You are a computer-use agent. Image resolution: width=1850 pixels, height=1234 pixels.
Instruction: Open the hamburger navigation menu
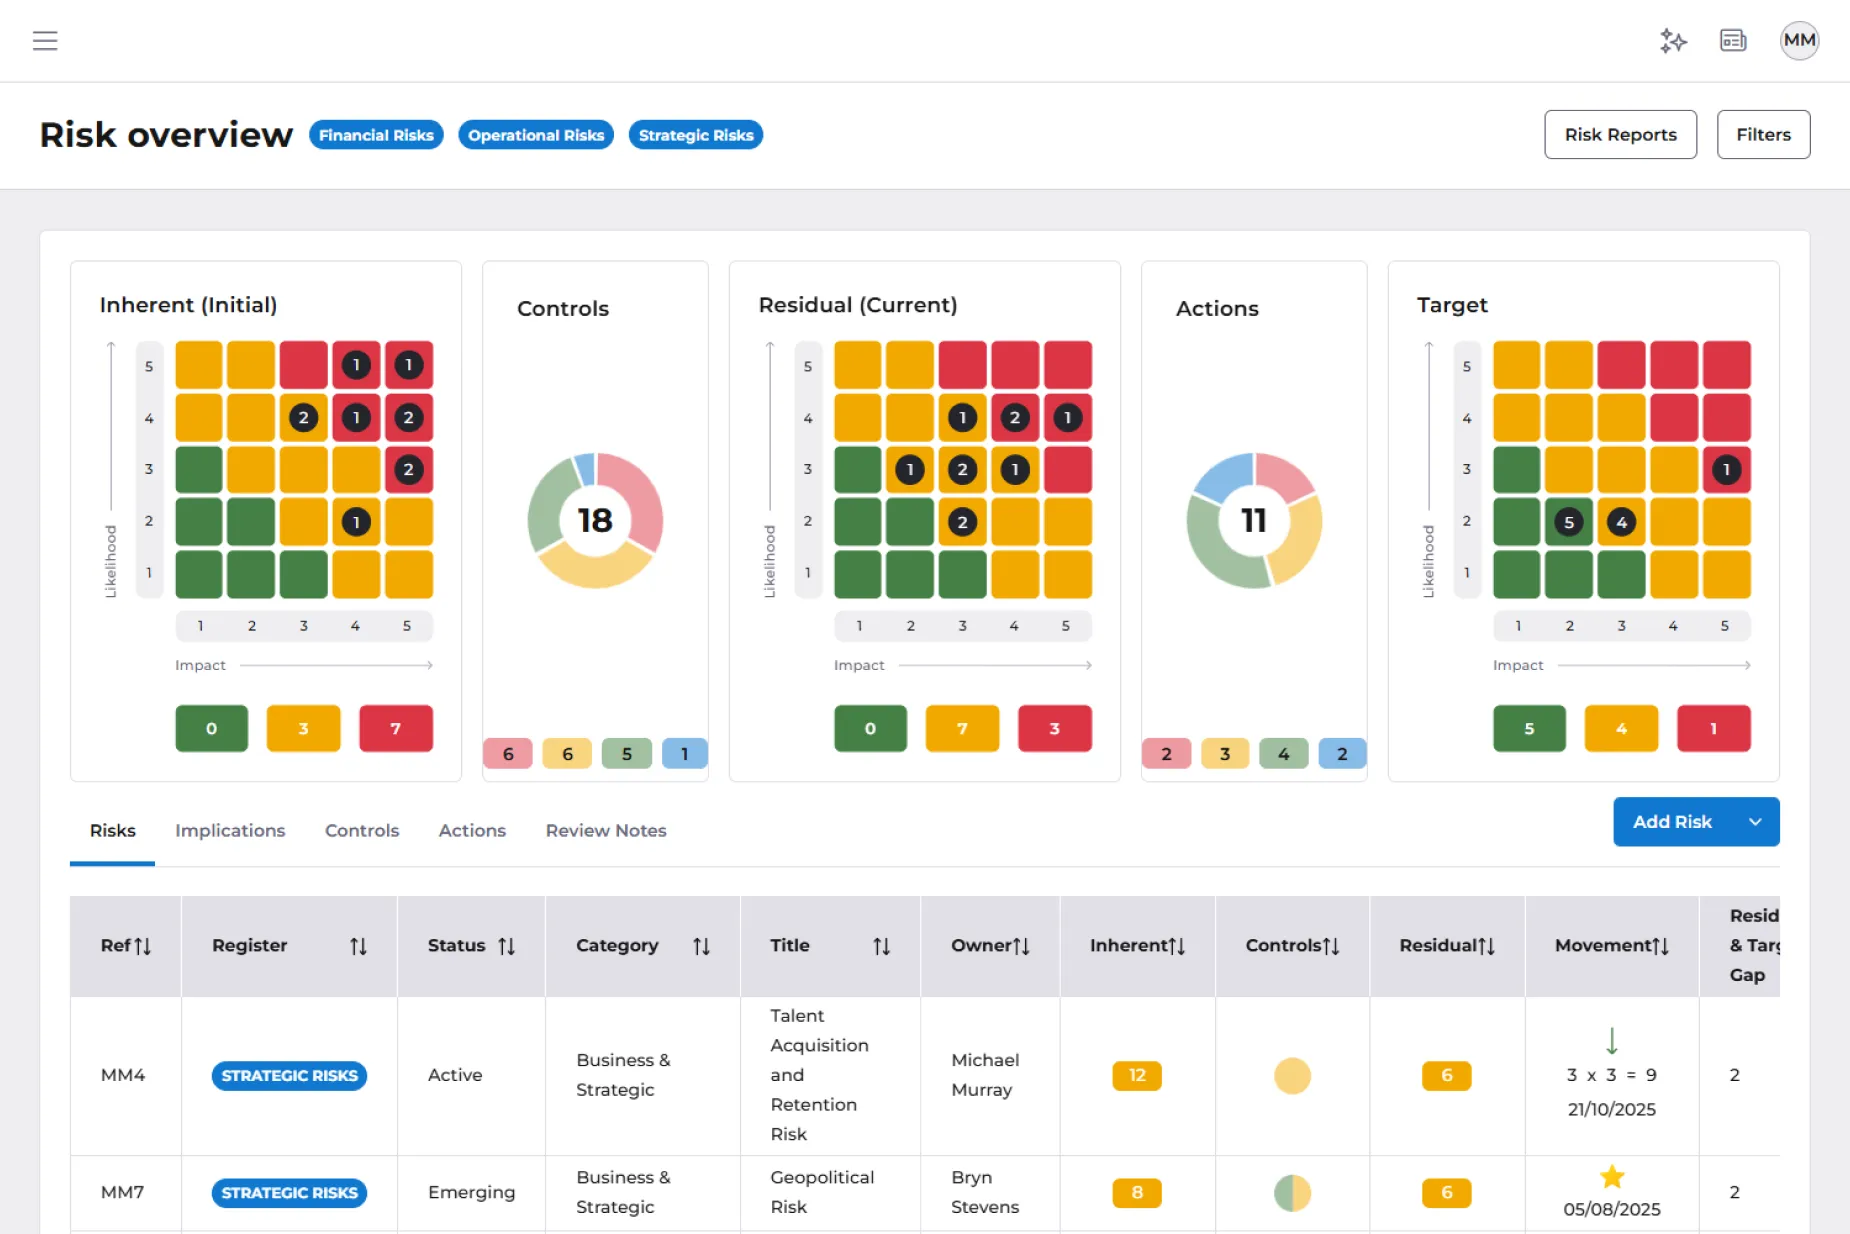click(45, 41)
